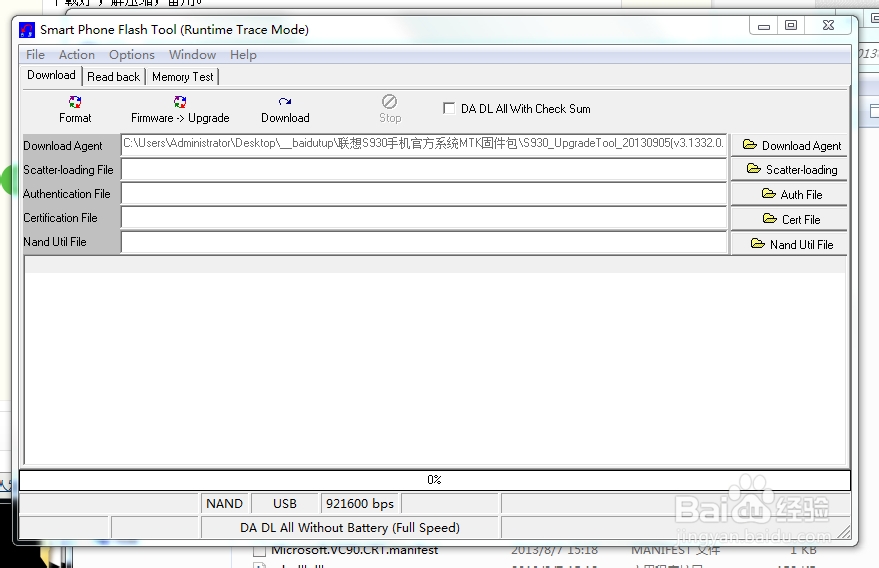Tick the checkbox beside Microsoft.VC90.CRT.manifest

tap(259, 551)
